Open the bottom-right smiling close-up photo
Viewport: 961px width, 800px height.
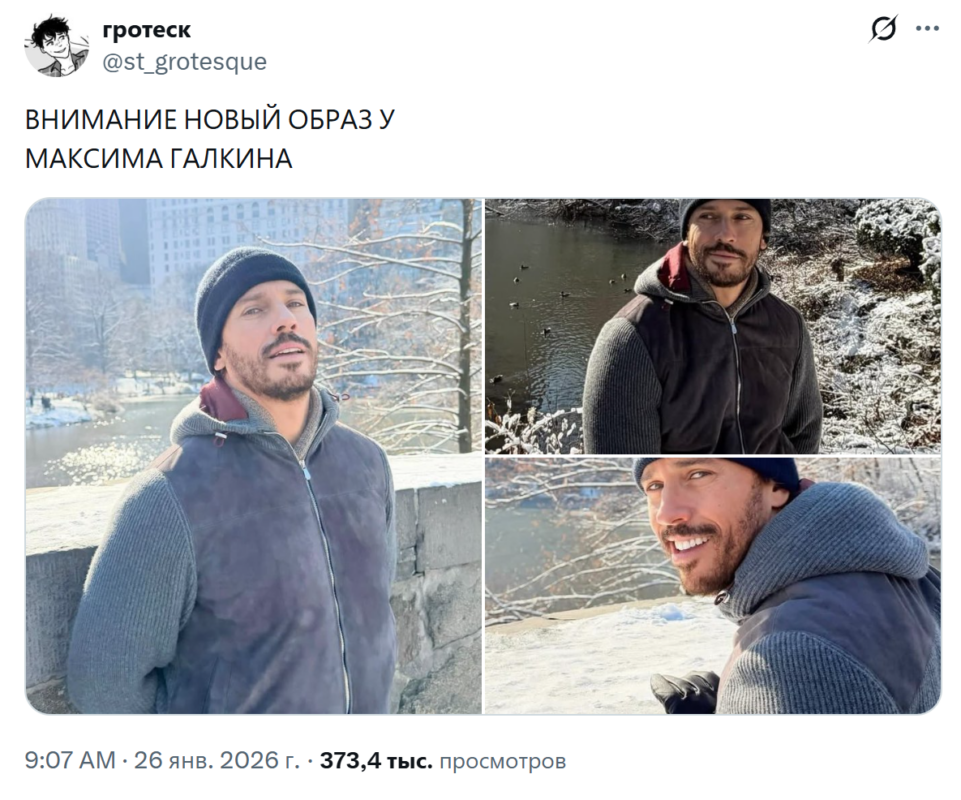[713, 586]
